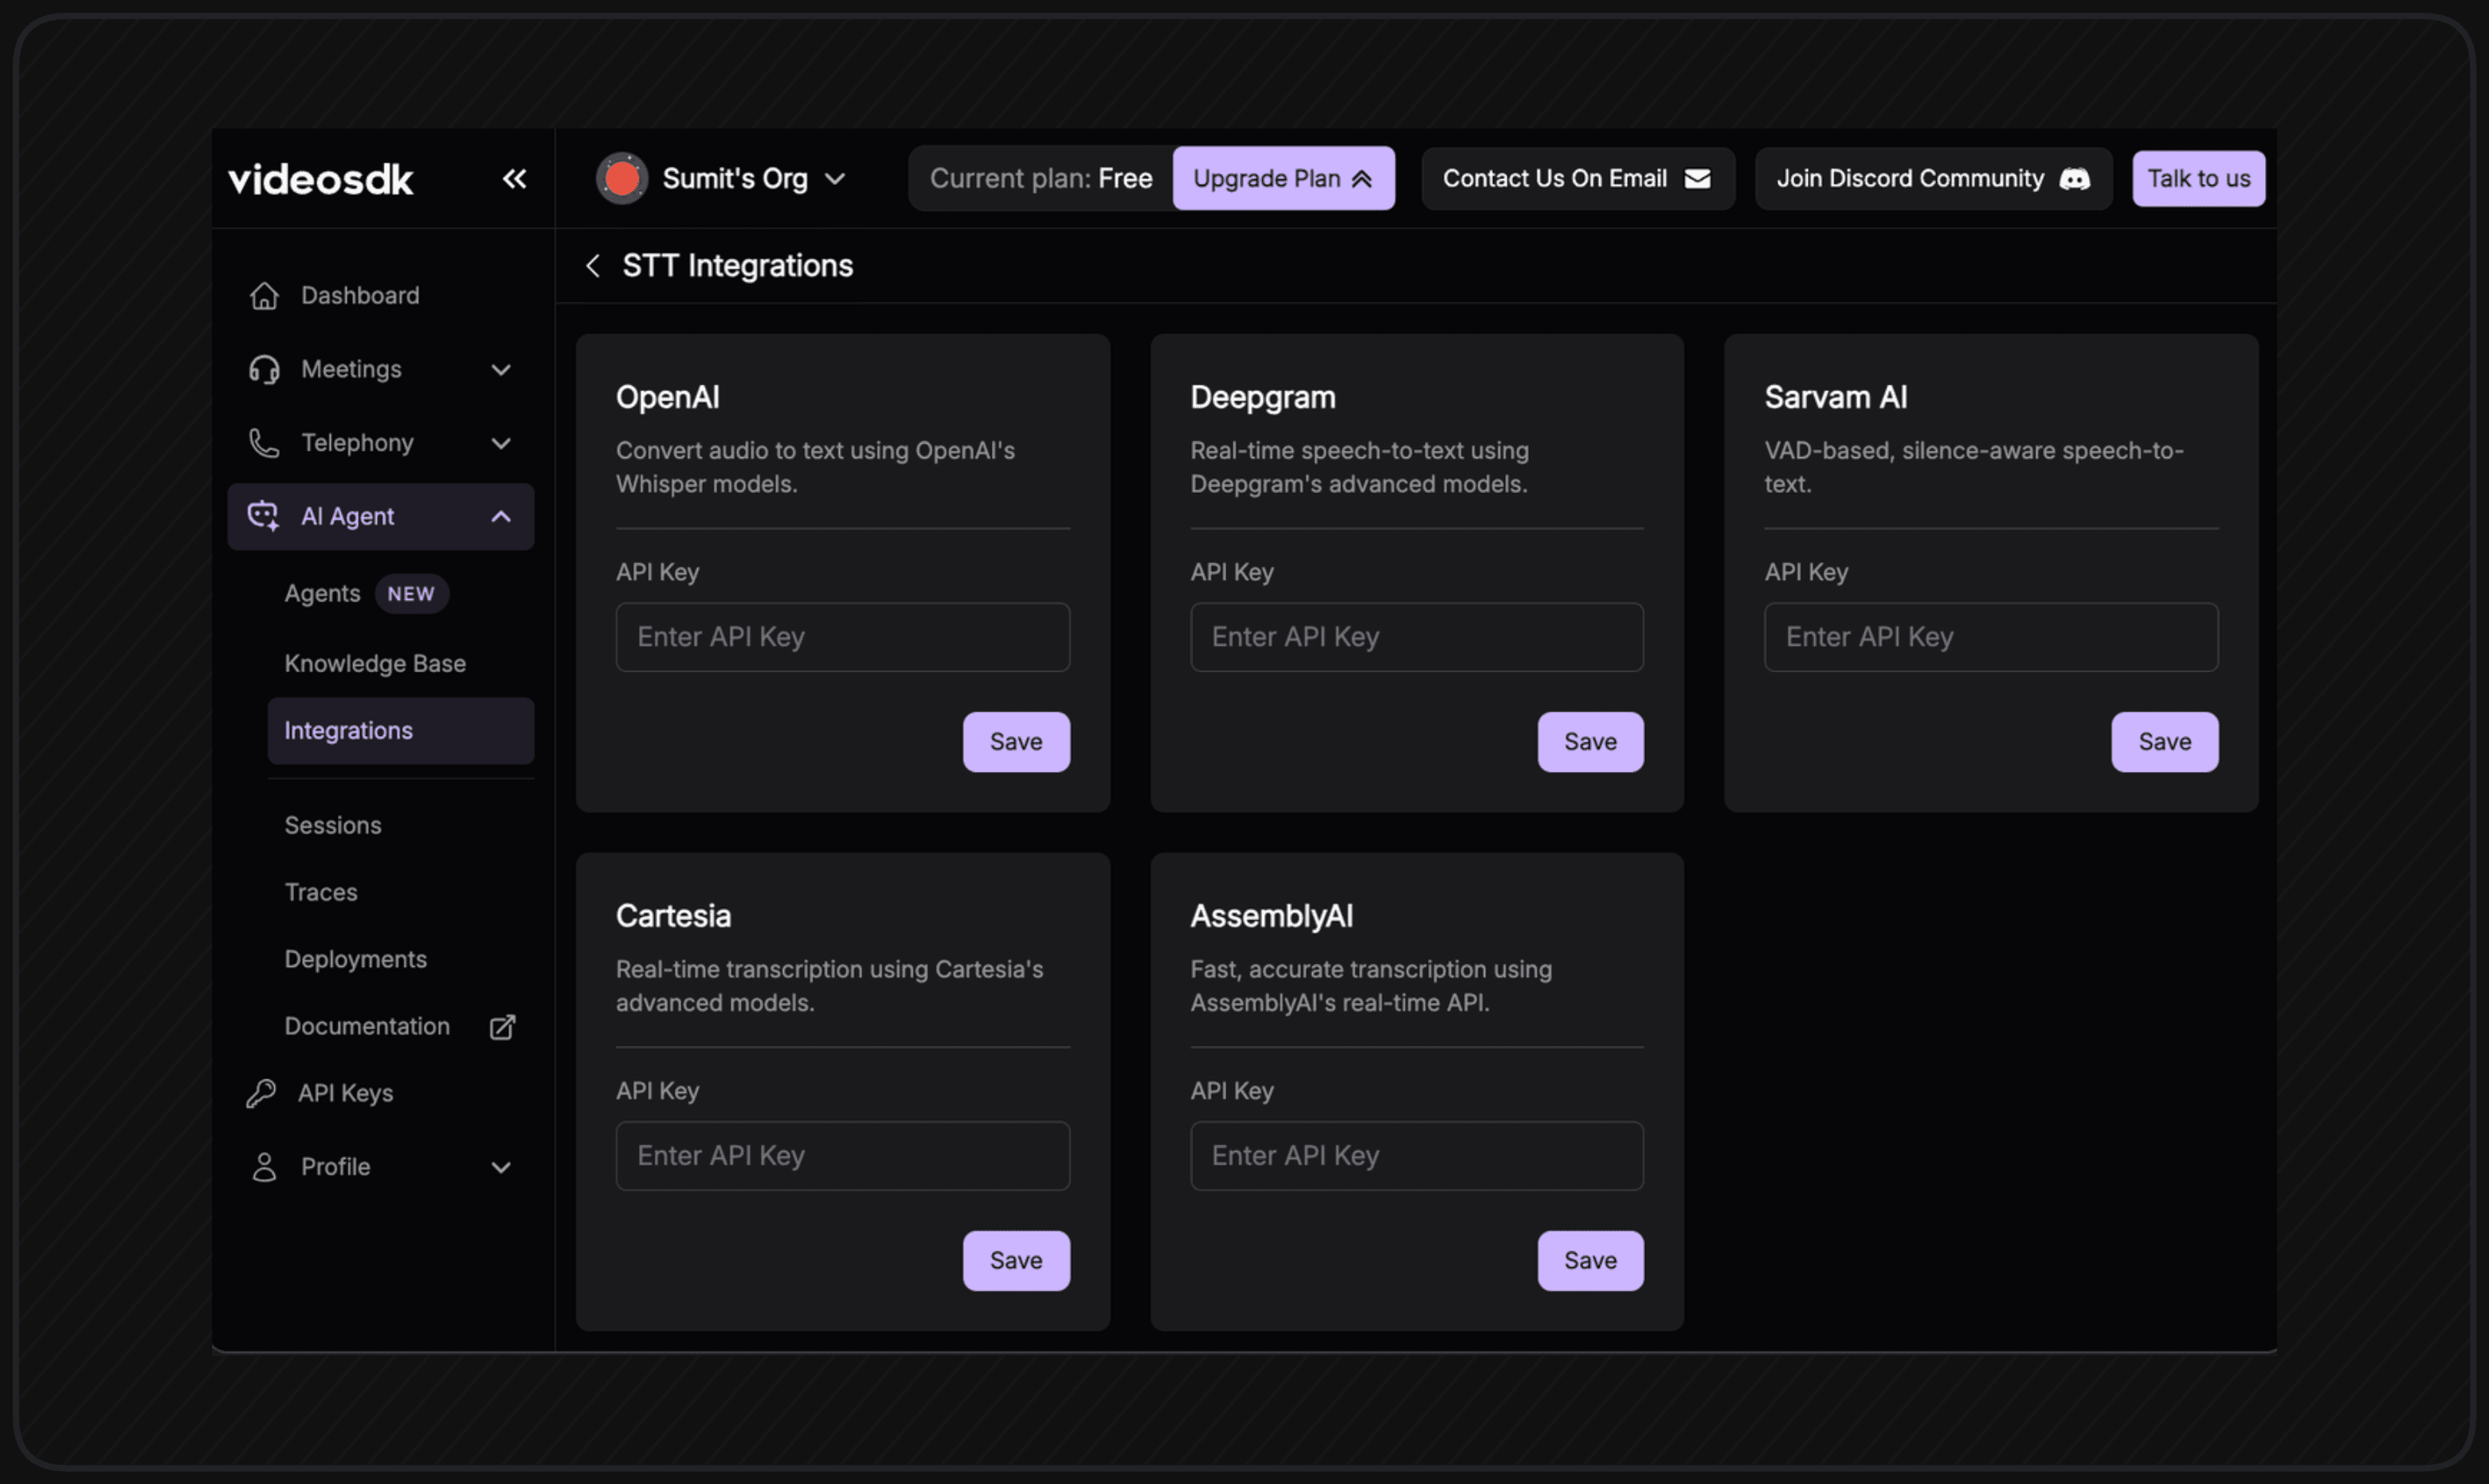Expand the Meetings menu chevron
The height and width of the screenshot is (1484, 2489).
501,370
